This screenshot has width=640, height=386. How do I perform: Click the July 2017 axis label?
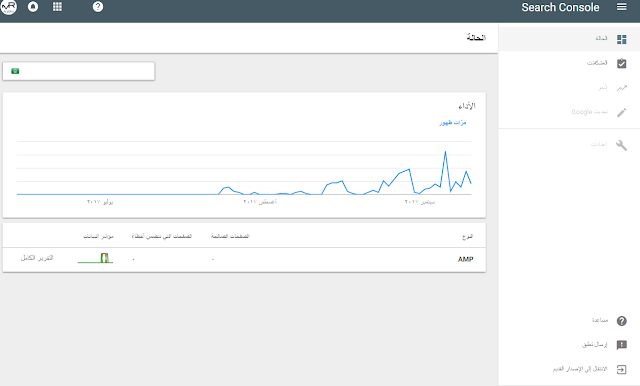[100, 202]
